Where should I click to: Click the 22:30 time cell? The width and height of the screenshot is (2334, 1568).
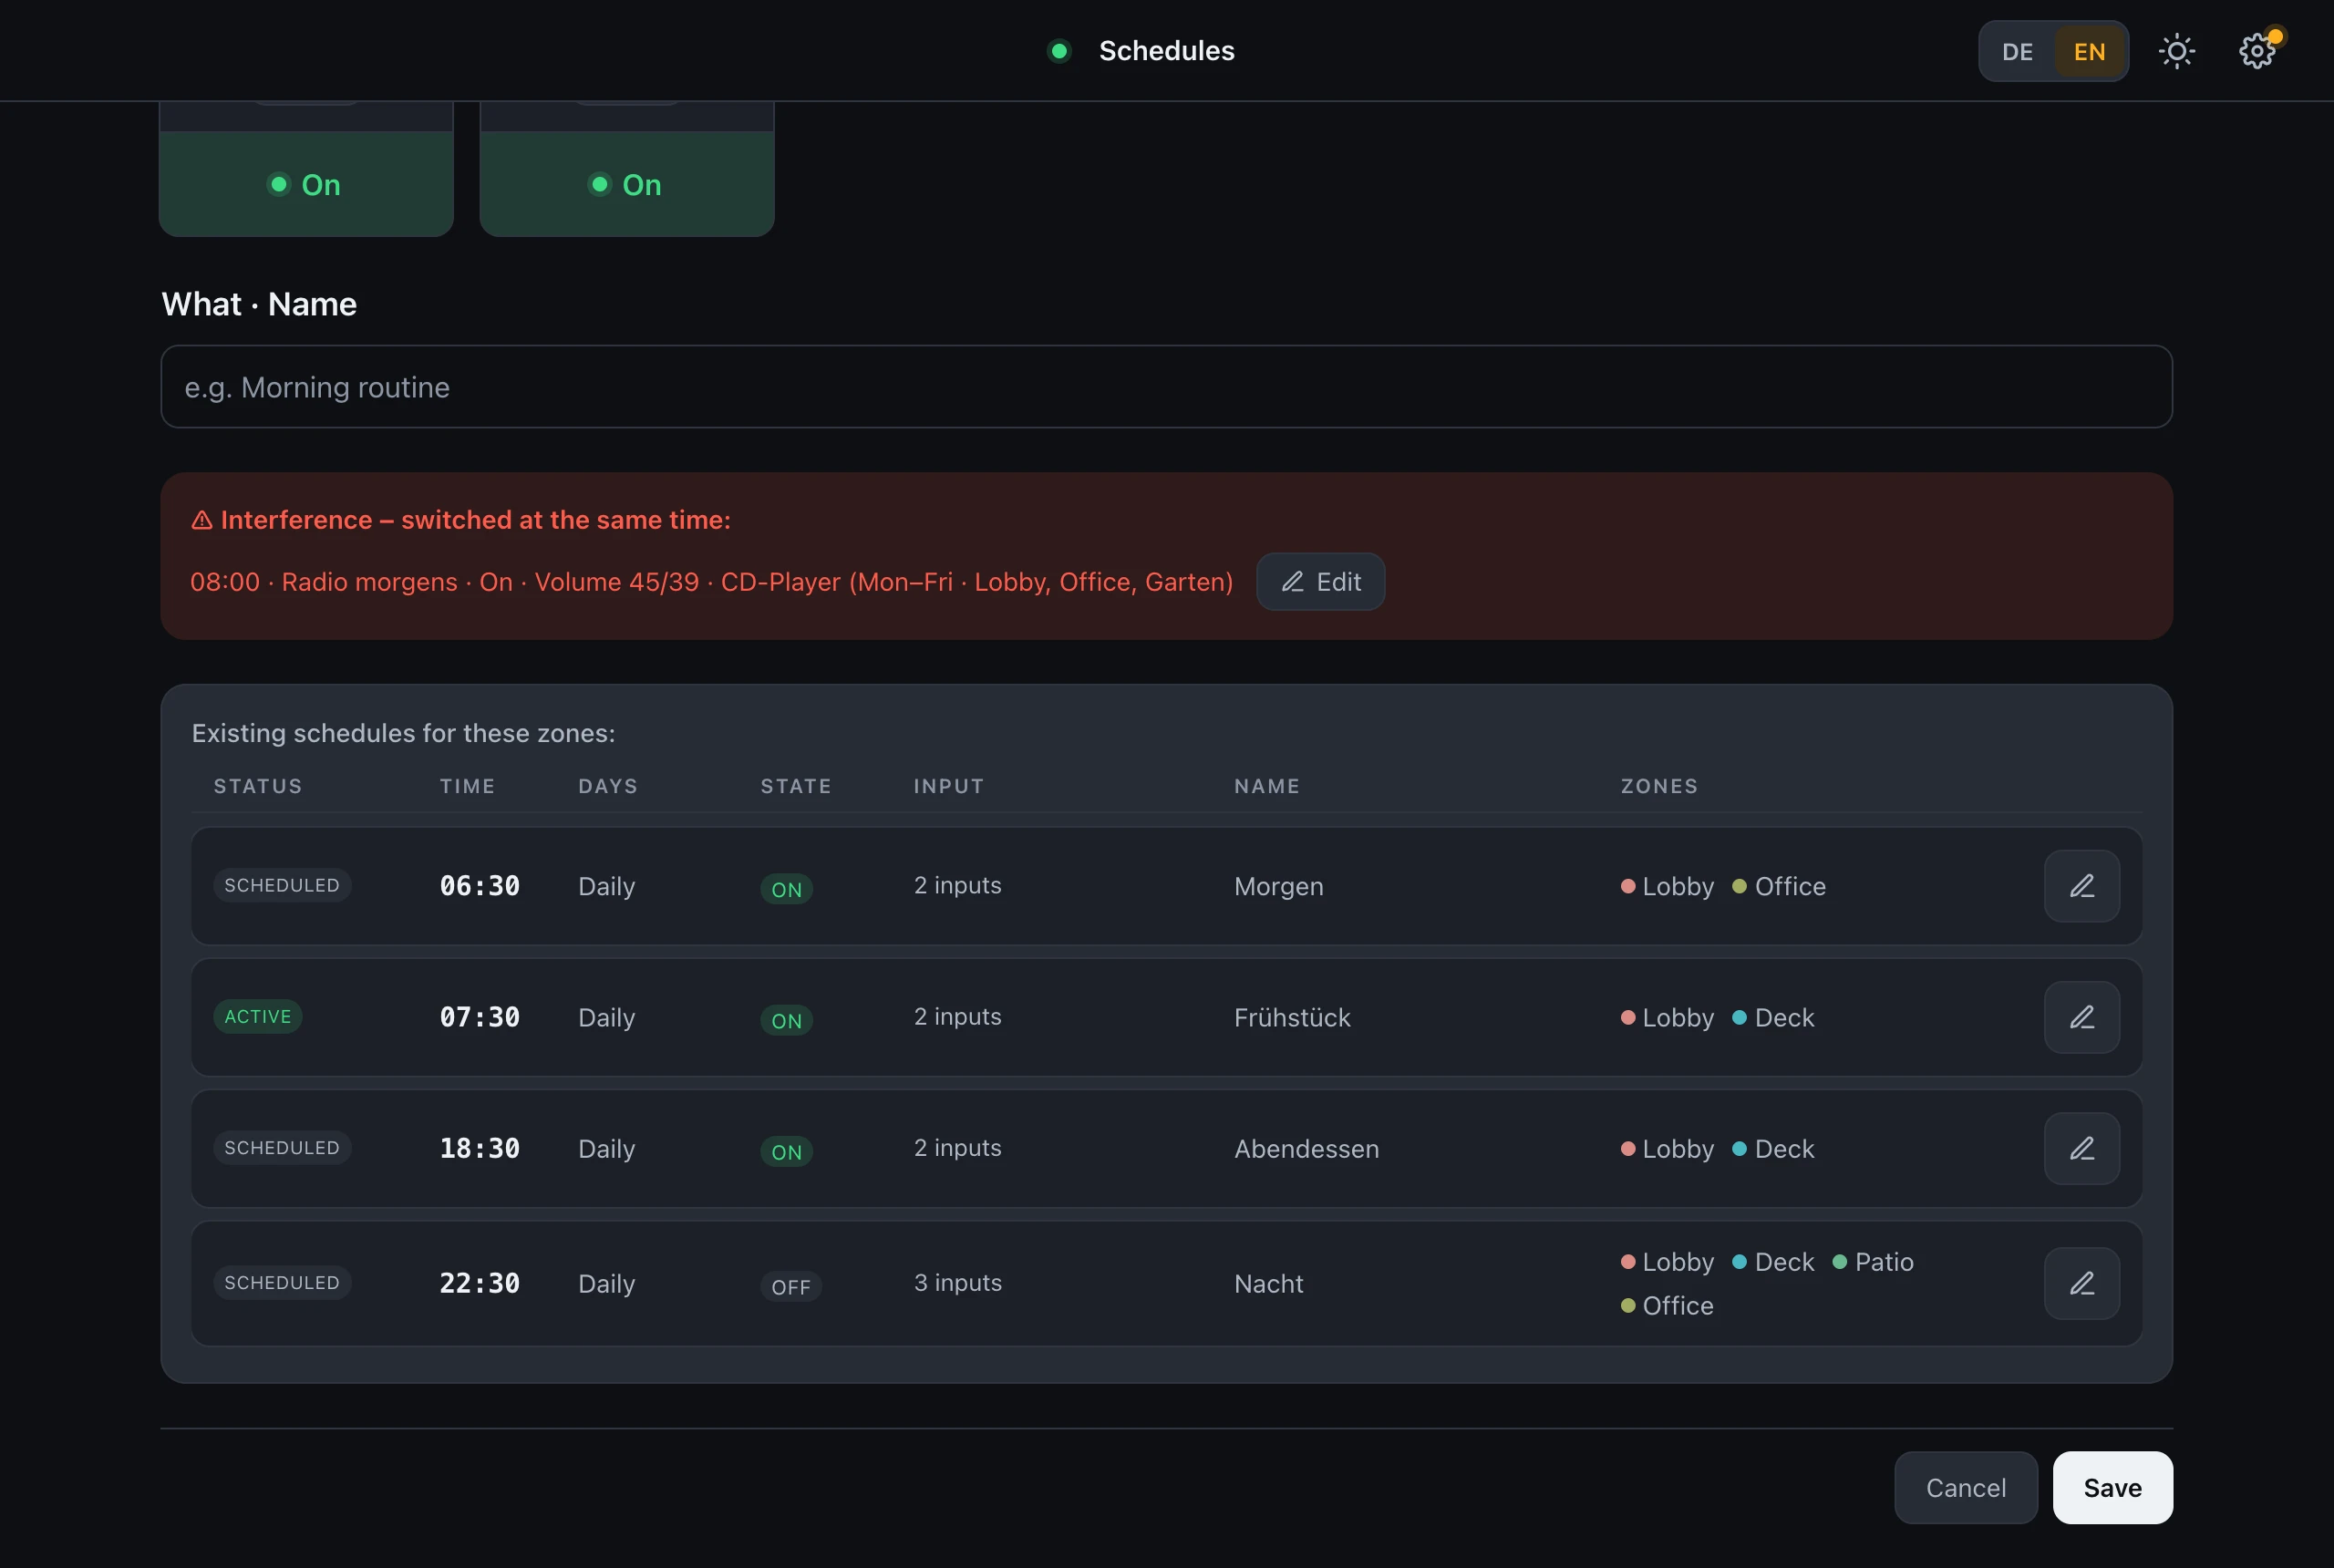click(x=480, y=1283)
